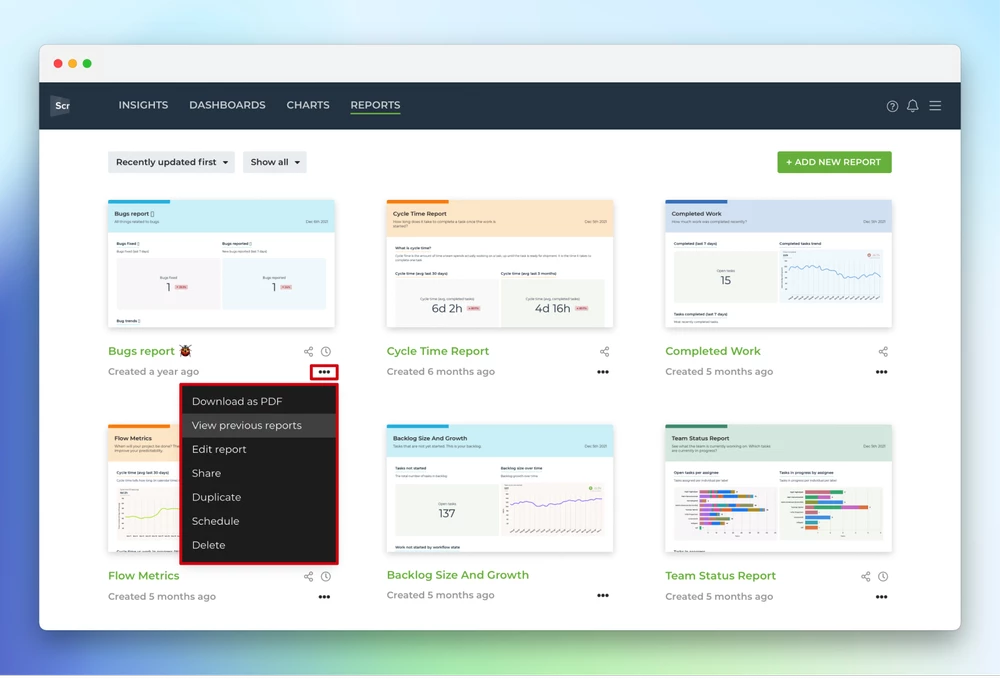Open three-dot menu for Completed Work
The width and height of the screenshot is (1000, 684).
[881, 372]
